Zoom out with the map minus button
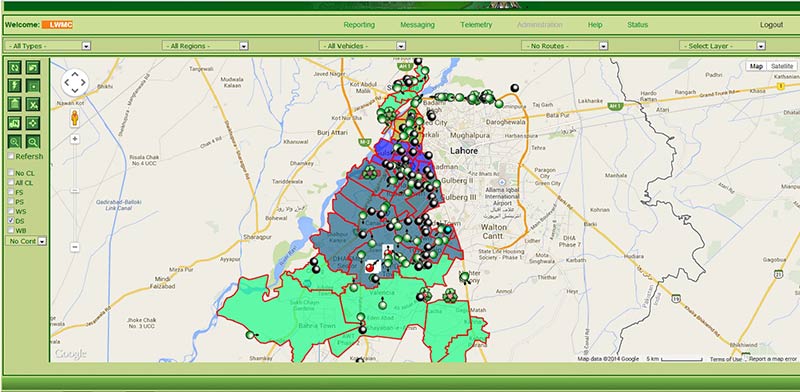Viewport: 800px width, 392px height. click(x=75, y=247)
